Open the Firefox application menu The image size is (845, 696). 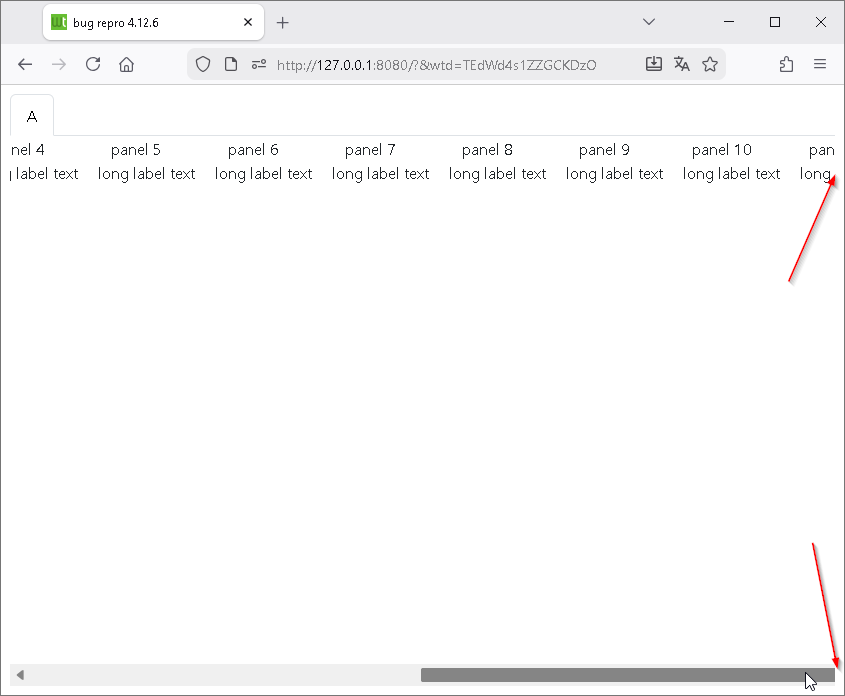click(x=820, y=64)
